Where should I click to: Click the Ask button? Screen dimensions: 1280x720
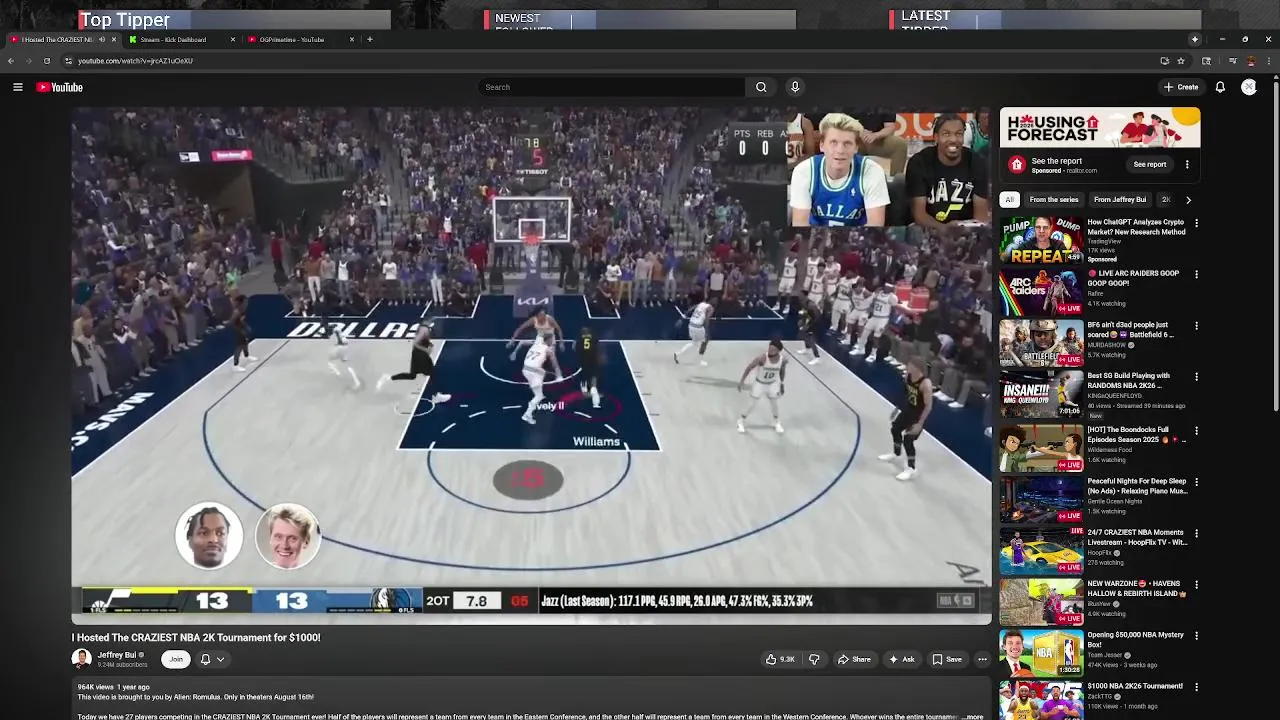[x=902, y=659]
